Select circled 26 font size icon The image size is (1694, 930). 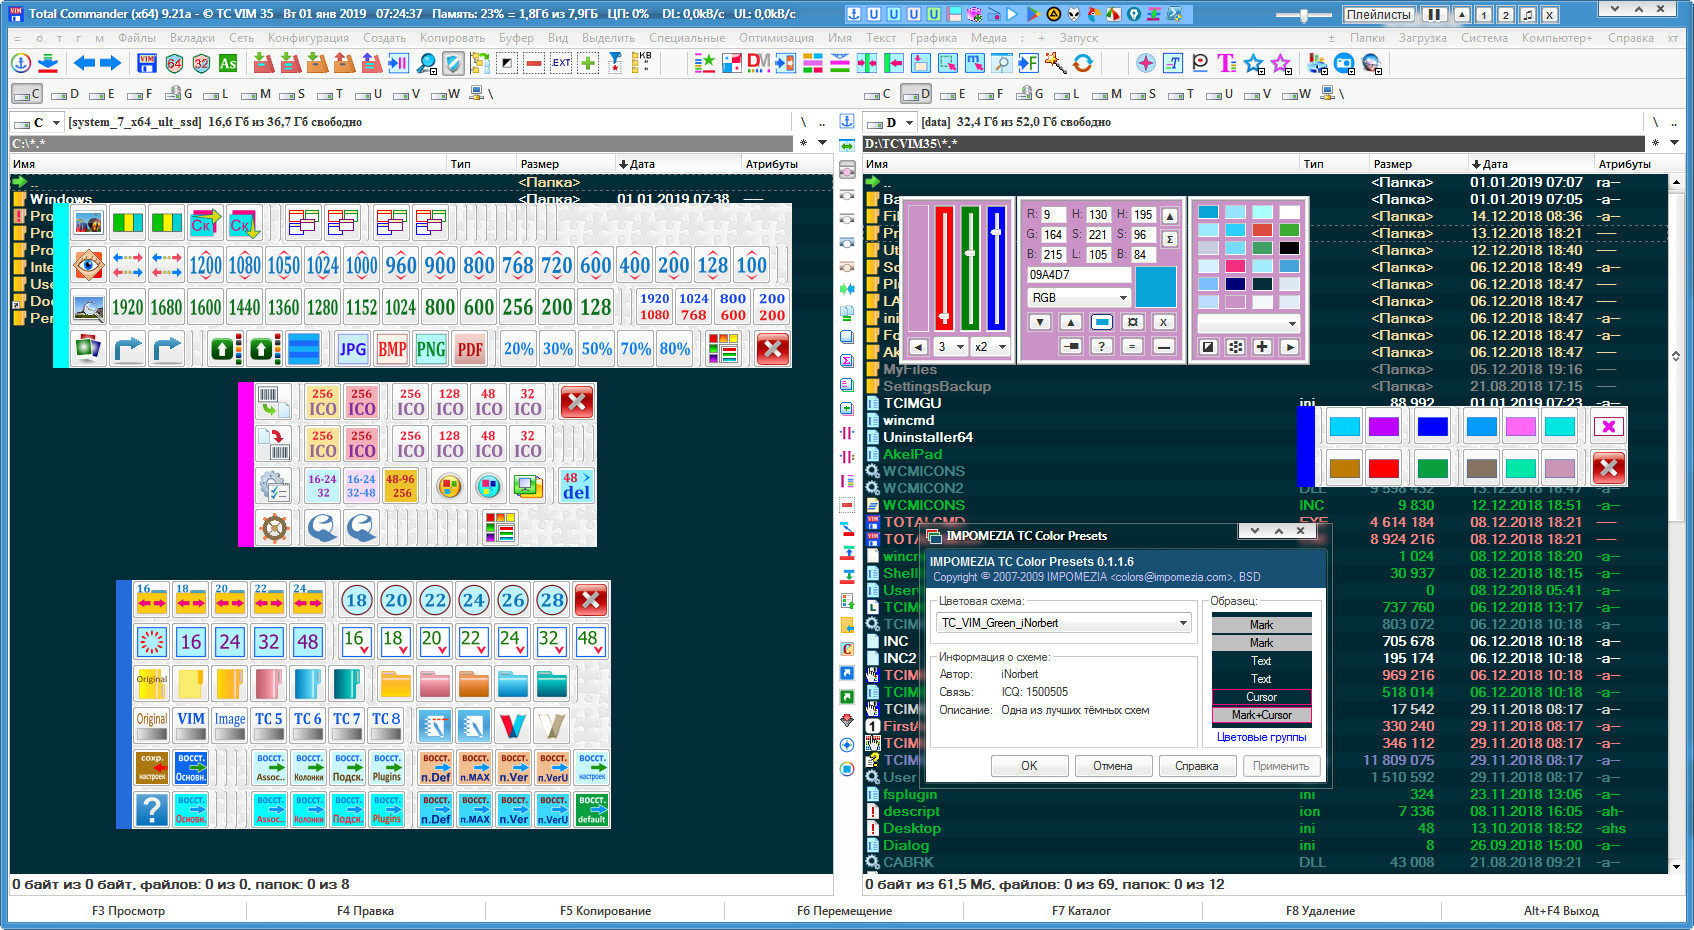(x=512, y=600)
